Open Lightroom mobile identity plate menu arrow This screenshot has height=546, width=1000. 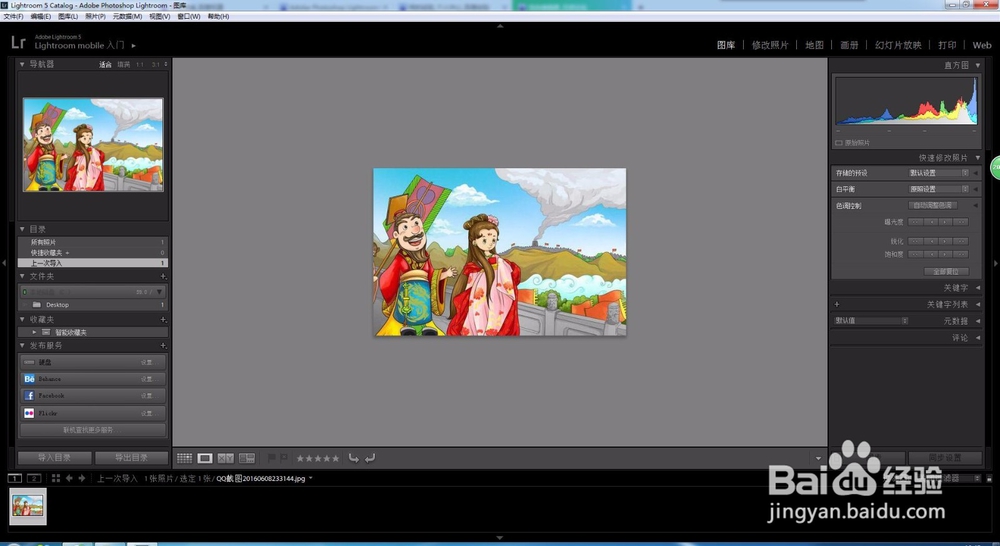click(x=133, y=45)
